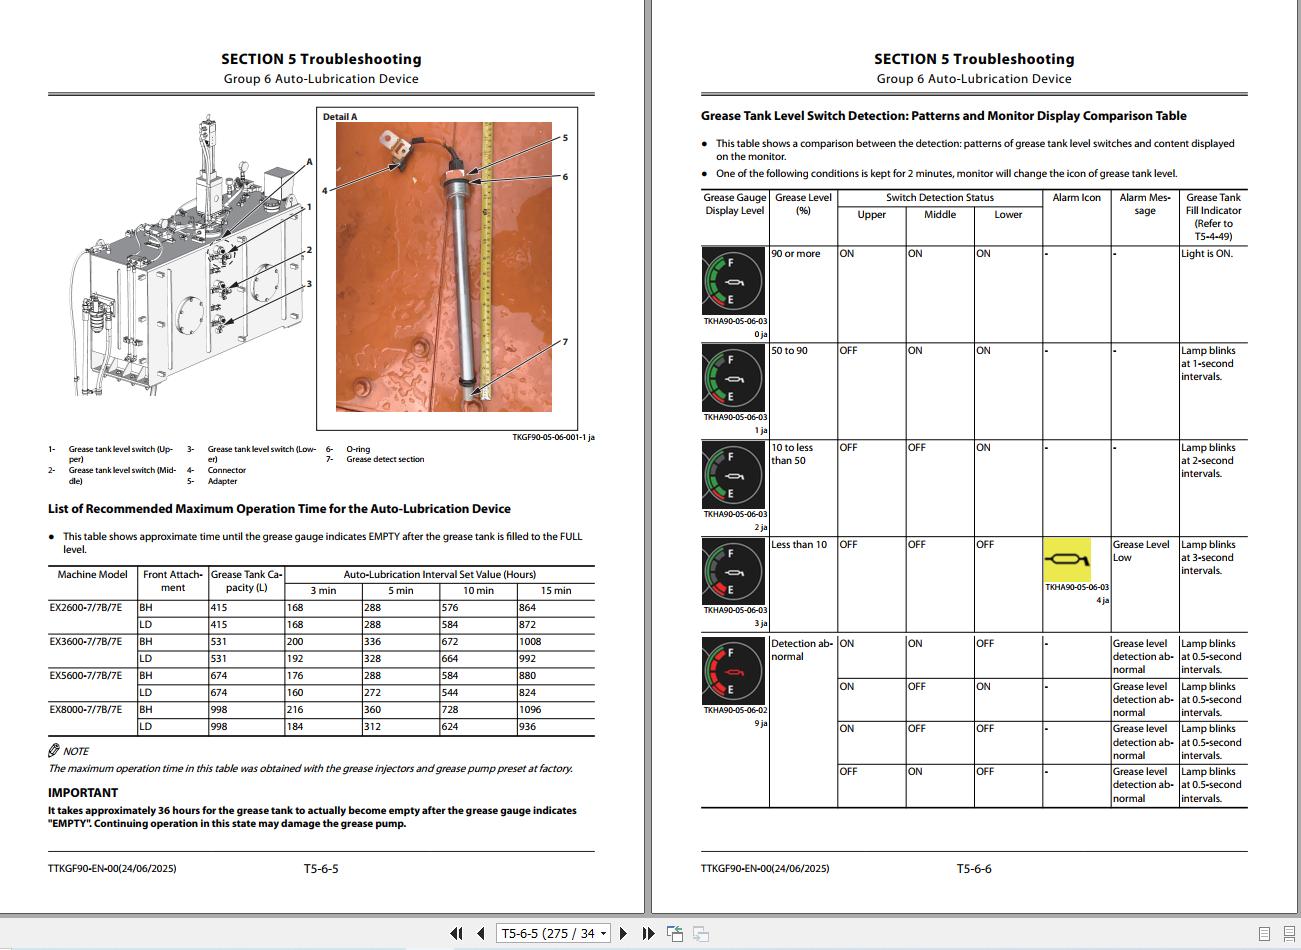
Task: Click the 'Light is ON.' cell
Action: tap(1207, 254)
